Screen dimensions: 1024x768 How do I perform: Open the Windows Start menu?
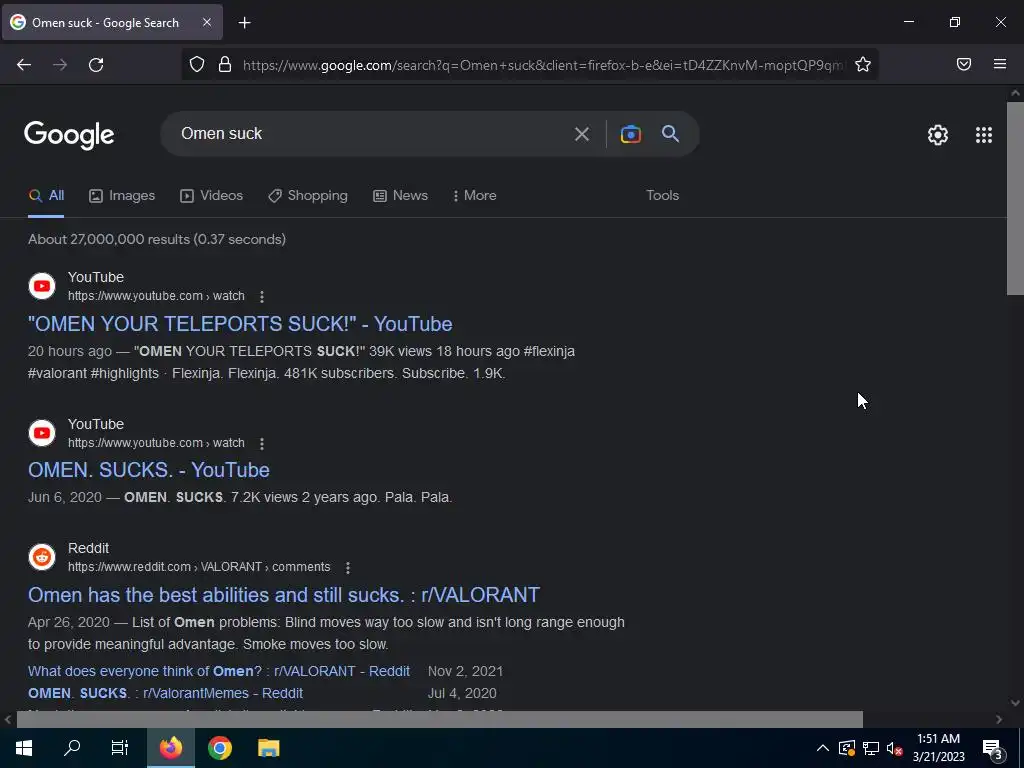click(x=24, y=748)
